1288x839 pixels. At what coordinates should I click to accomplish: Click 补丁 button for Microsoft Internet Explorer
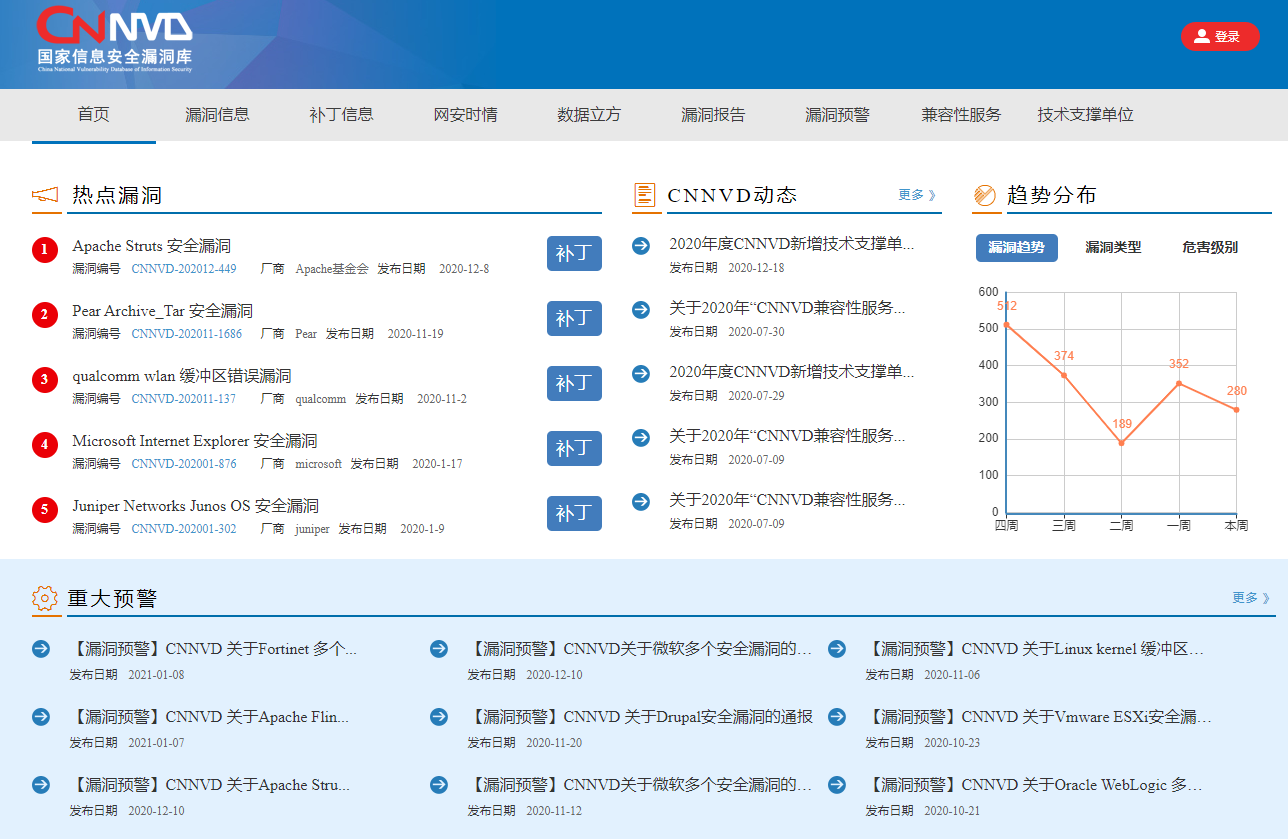(x=574, y=449)
